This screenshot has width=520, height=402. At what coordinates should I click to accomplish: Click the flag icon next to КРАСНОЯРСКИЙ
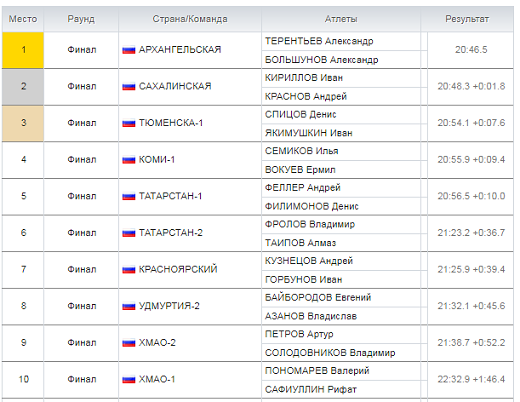[x=129, y=269]
